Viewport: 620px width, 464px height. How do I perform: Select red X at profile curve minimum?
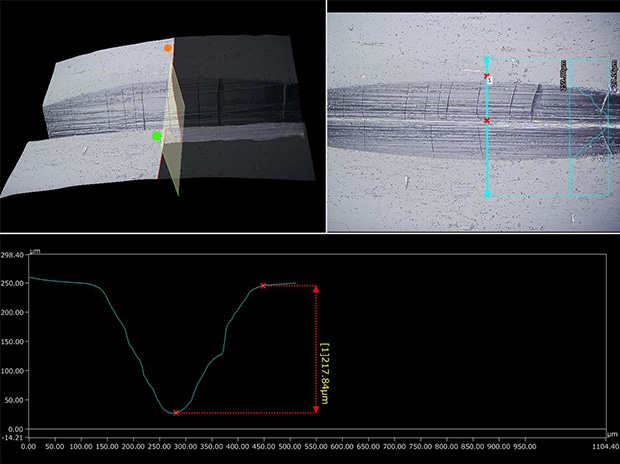tap(176, 412)
